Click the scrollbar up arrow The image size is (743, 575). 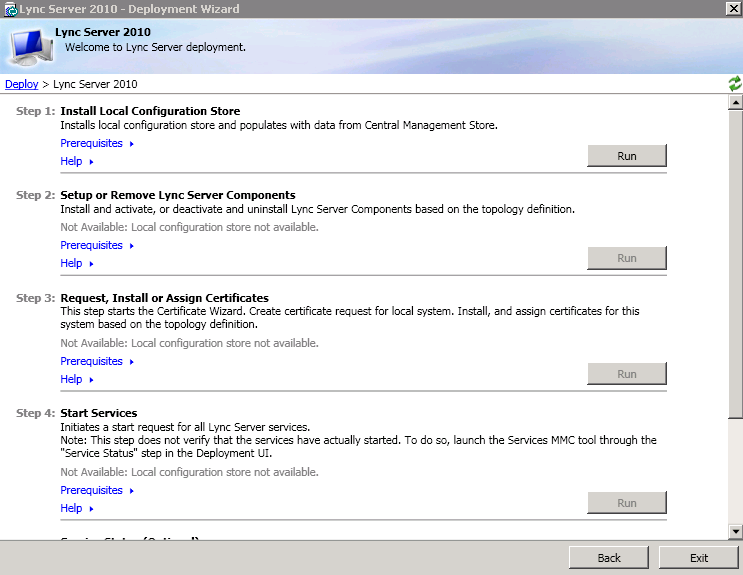[x=735, y=102]
